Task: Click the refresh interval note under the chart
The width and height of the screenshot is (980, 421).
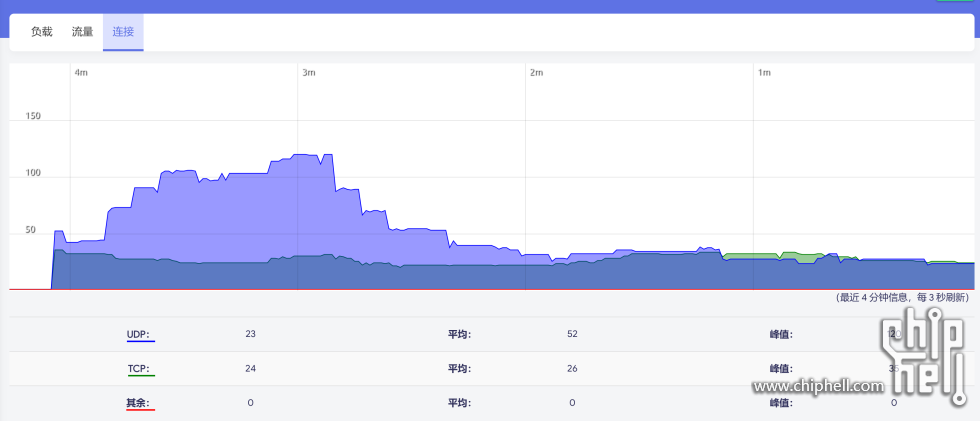Action: point(902,298)
